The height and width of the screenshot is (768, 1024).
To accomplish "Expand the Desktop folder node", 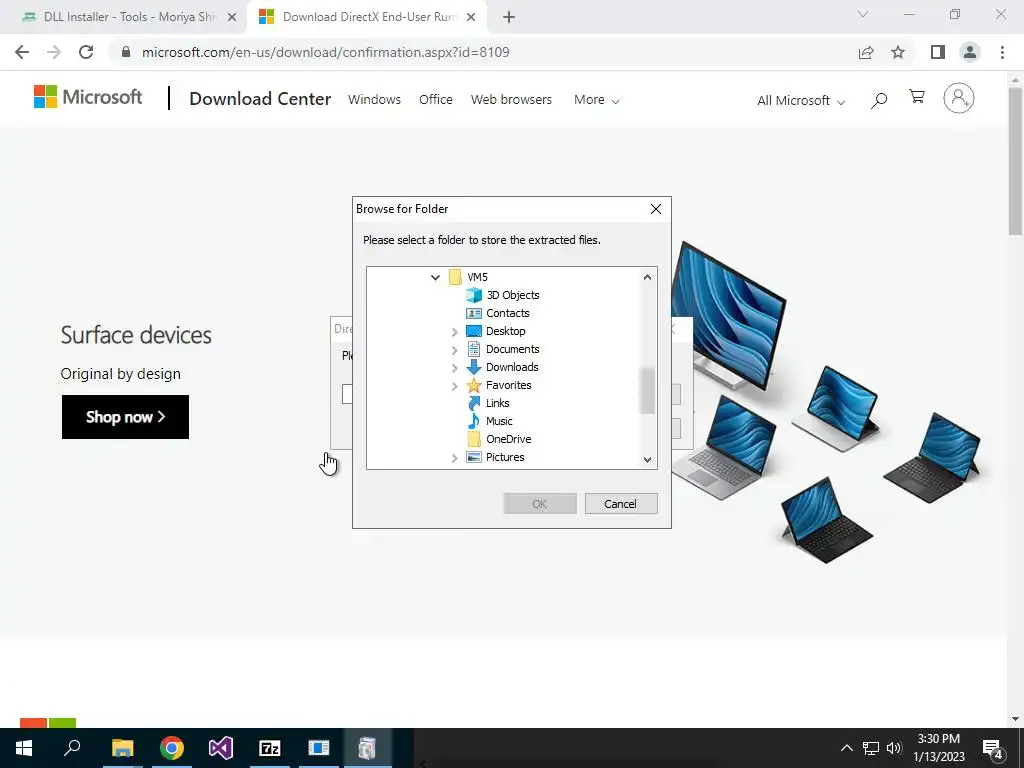I will tap(455, 332).
